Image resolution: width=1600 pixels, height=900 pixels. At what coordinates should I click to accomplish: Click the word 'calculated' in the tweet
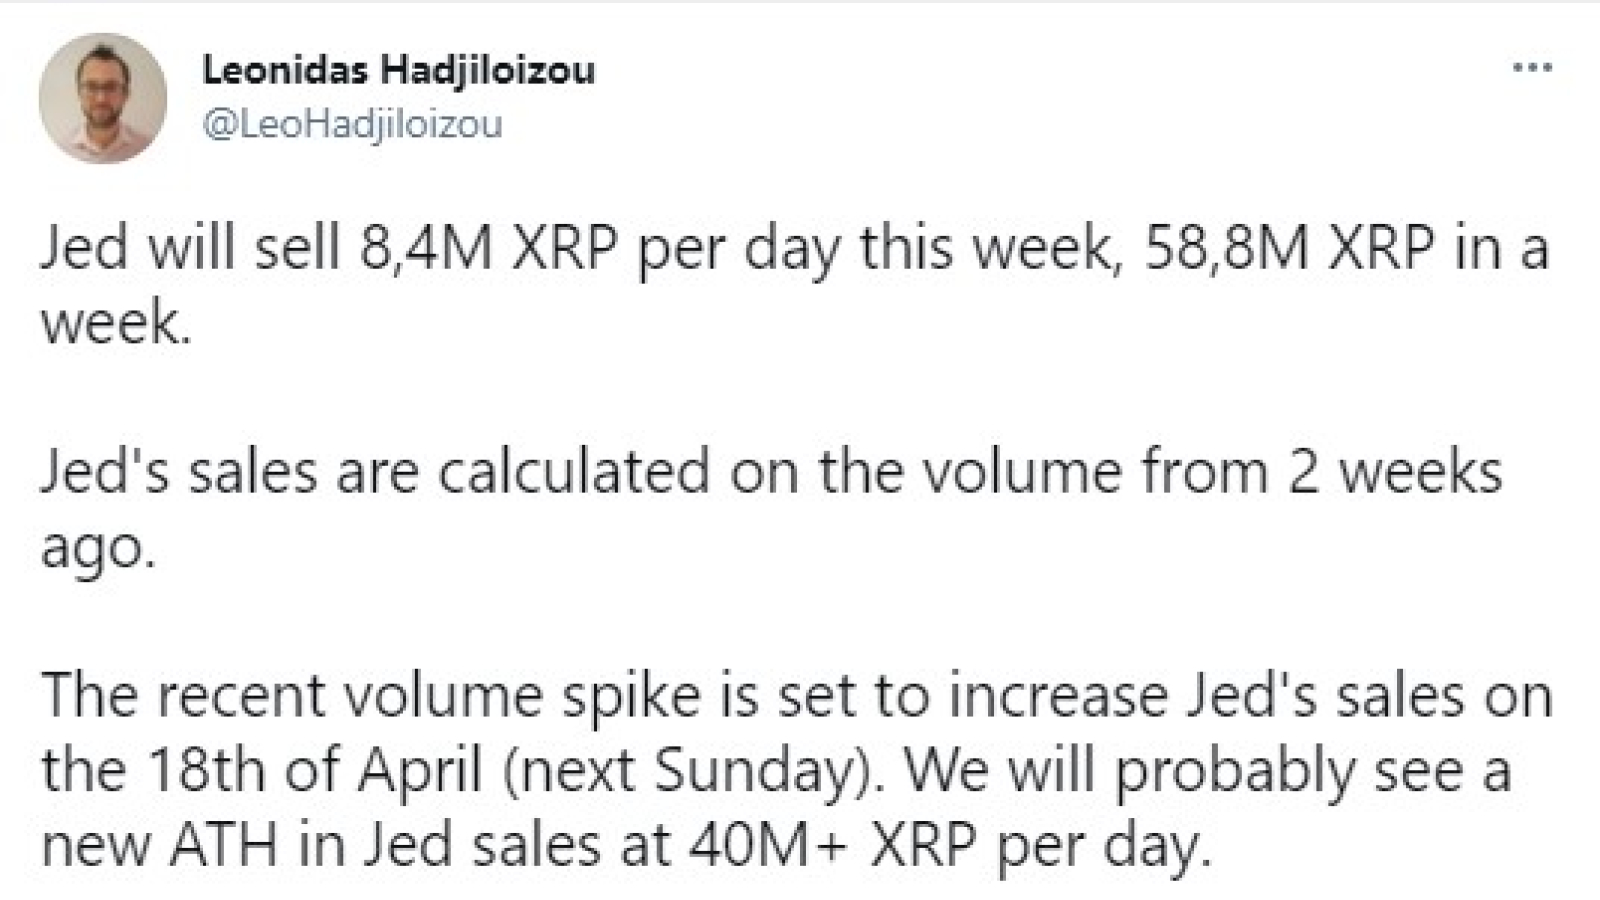[573, 472]
